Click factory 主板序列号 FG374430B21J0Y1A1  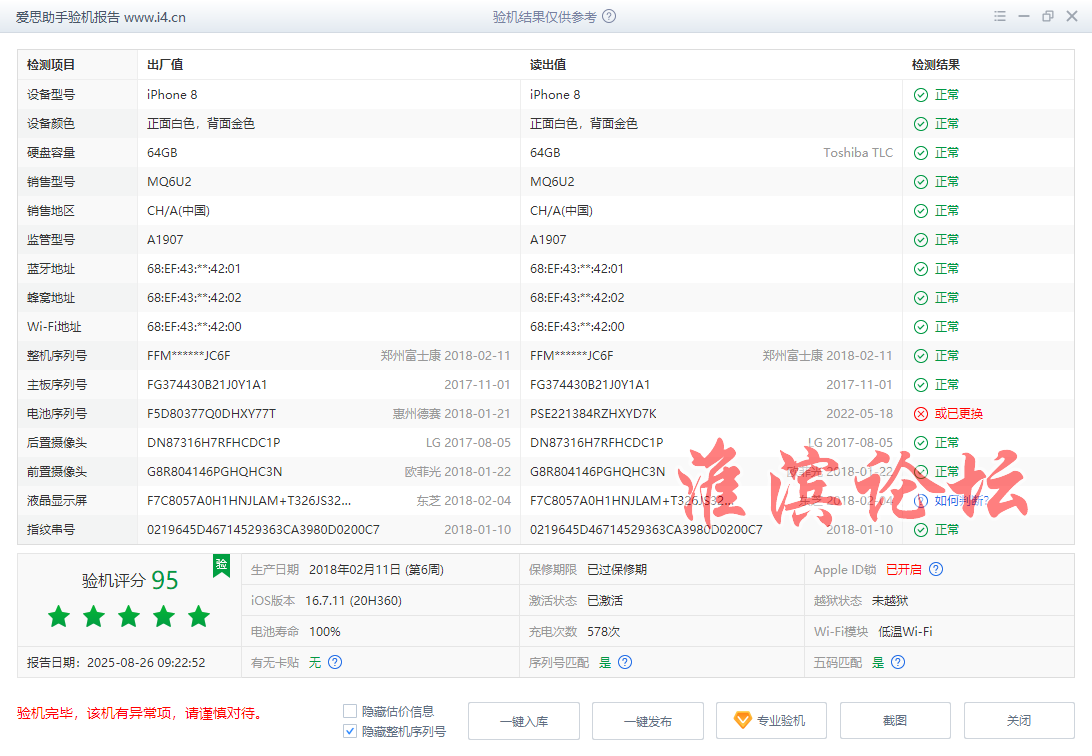pyautogui.click(x=208, y=384)
